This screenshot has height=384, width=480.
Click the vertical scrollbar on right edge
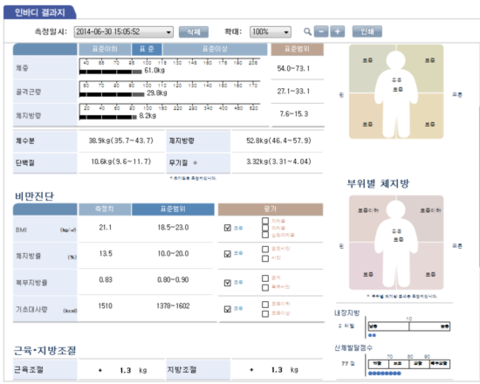tap(479, 187)
